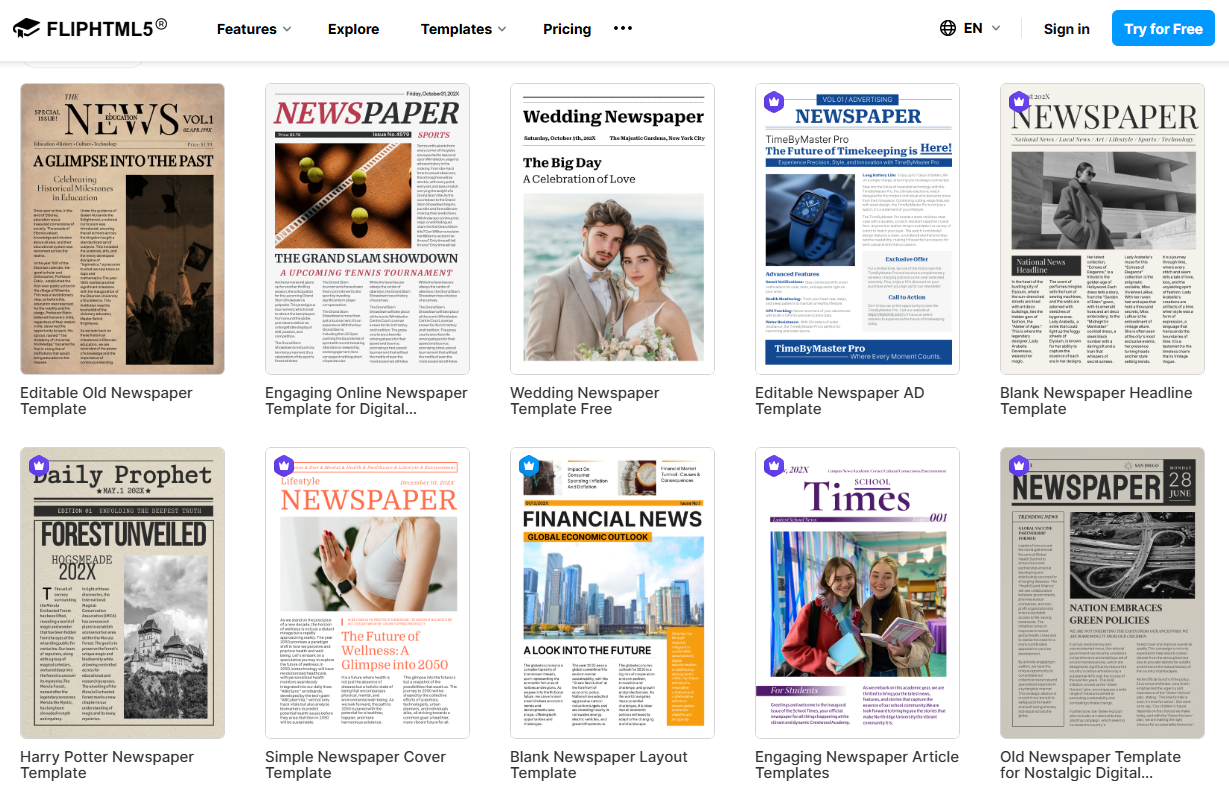Click the Sign in link

1066,29
